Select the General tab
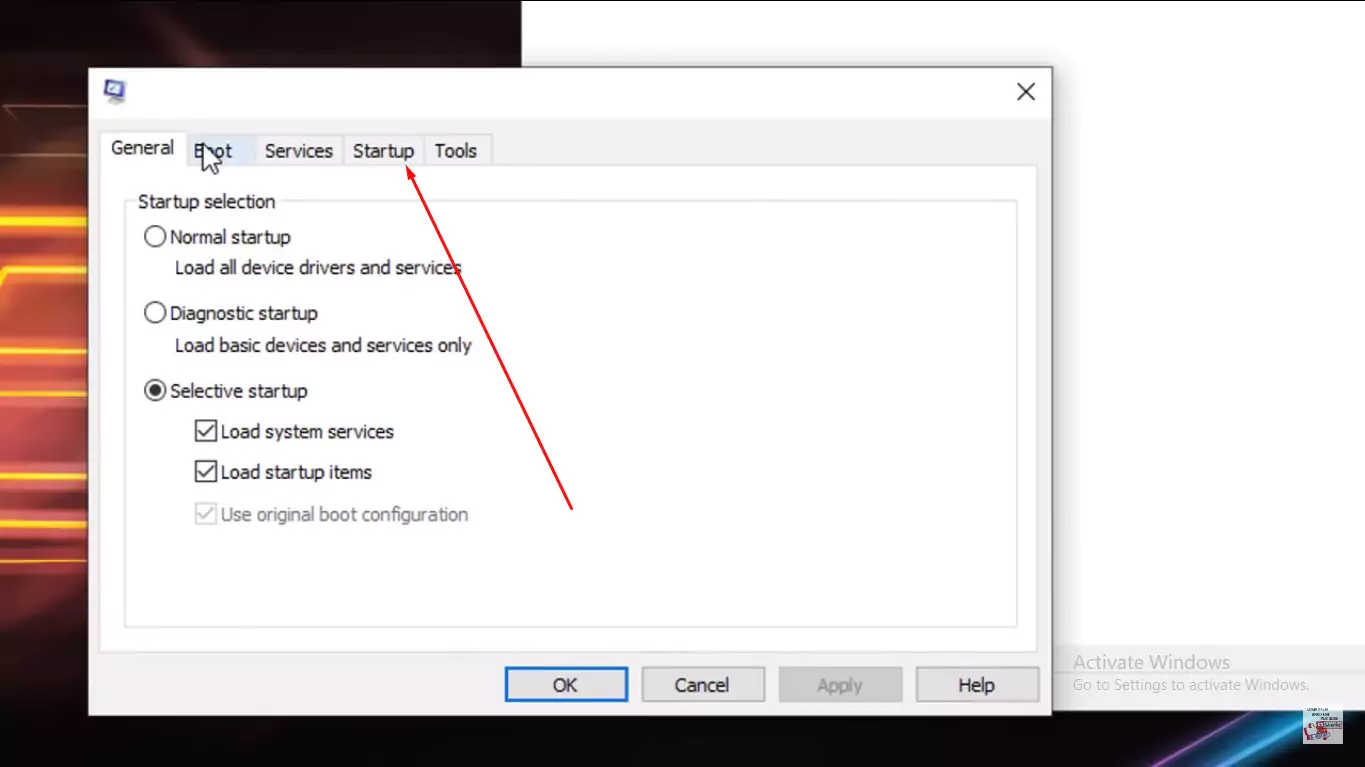The height and width of the screenshot is (767, 1365). (x=142, y=148)
